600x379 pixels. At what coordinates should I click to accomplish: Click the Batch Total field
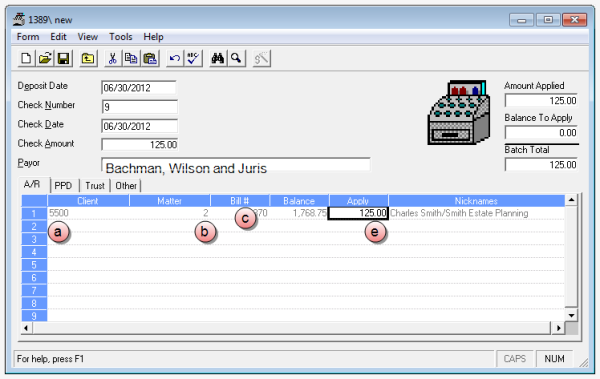click(x=541, y=165)
